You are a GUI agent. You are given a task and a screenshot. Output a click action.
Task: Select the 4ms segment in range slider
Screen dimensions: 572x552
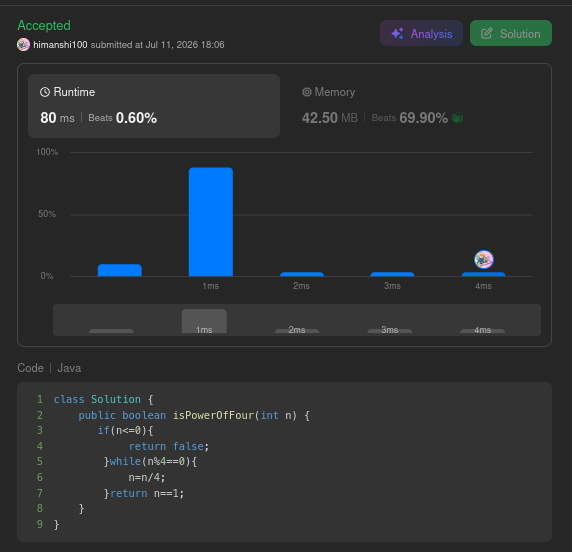(483, 330)
